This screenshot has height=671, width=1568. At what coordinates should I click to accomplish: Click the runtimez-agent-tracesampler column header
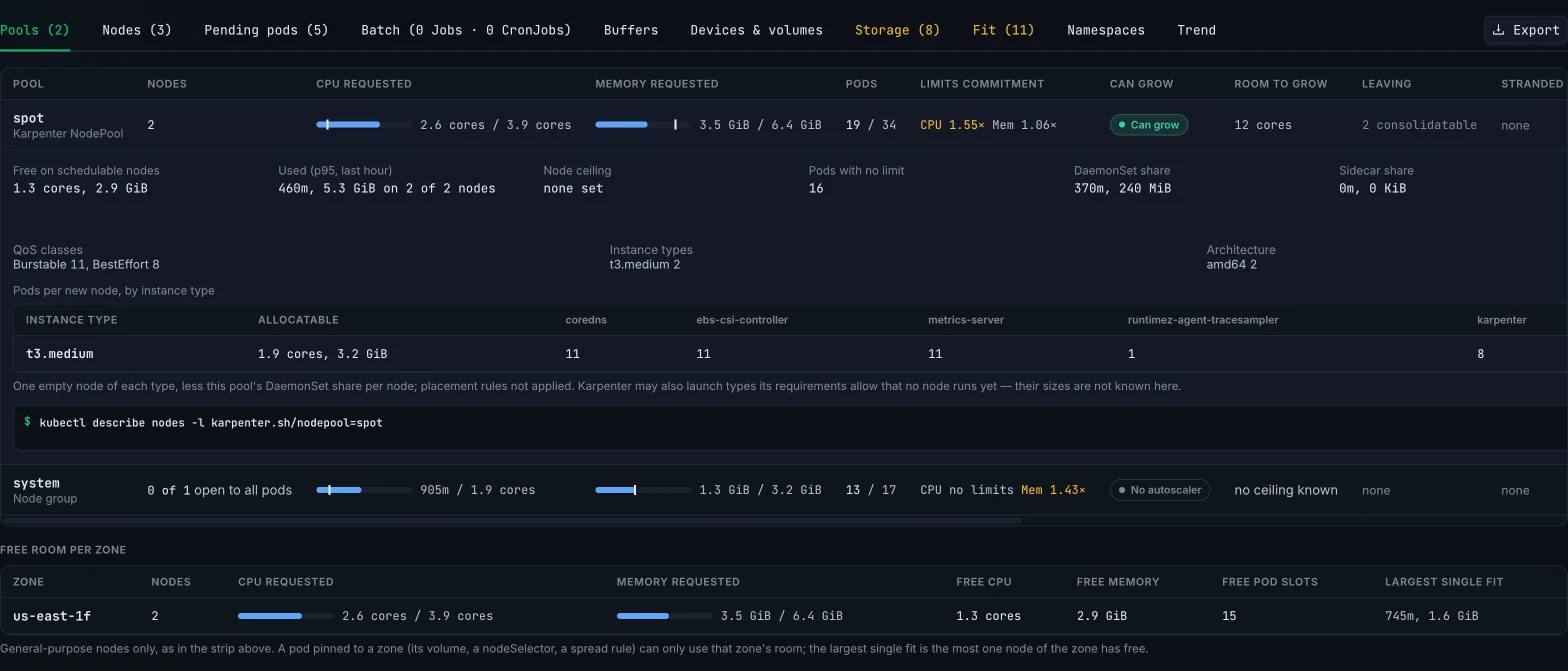1203,320
